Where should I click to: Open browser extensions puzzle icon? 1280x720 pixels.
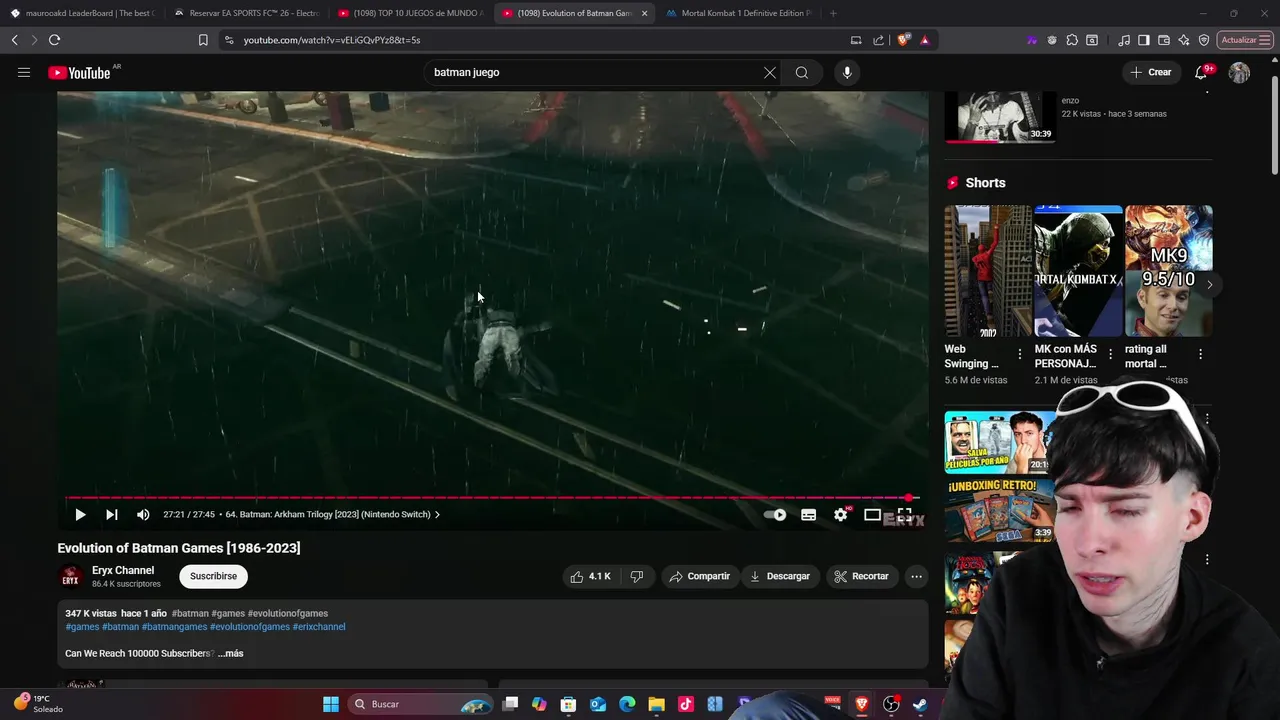pyautogui.click(x=1072, y=40)
